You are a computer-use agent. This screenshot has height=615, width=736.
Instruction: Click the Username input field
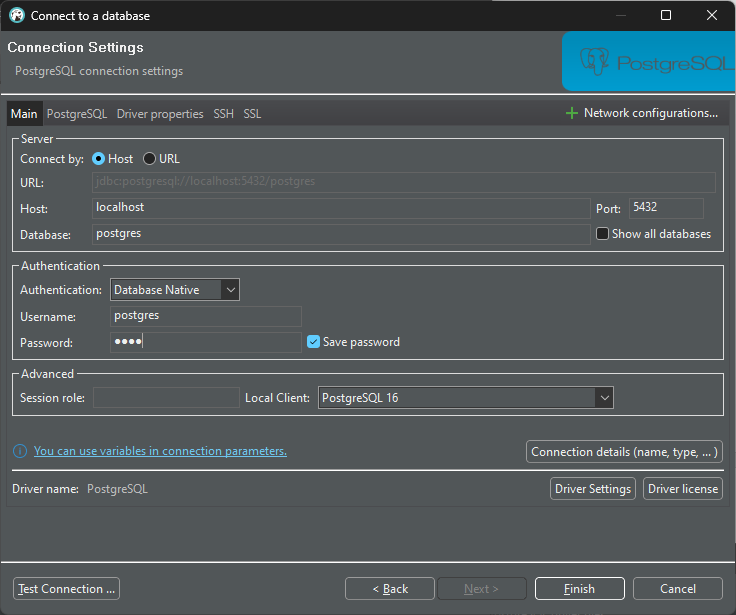206,316
